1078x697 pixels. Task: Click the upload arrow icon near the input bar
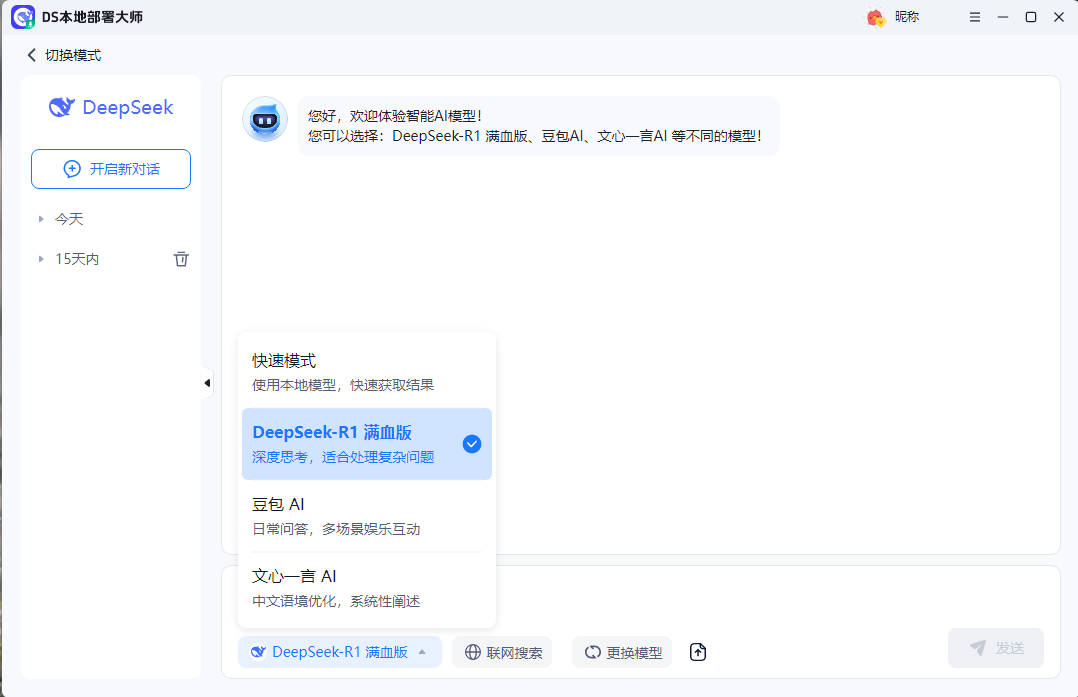697,652
